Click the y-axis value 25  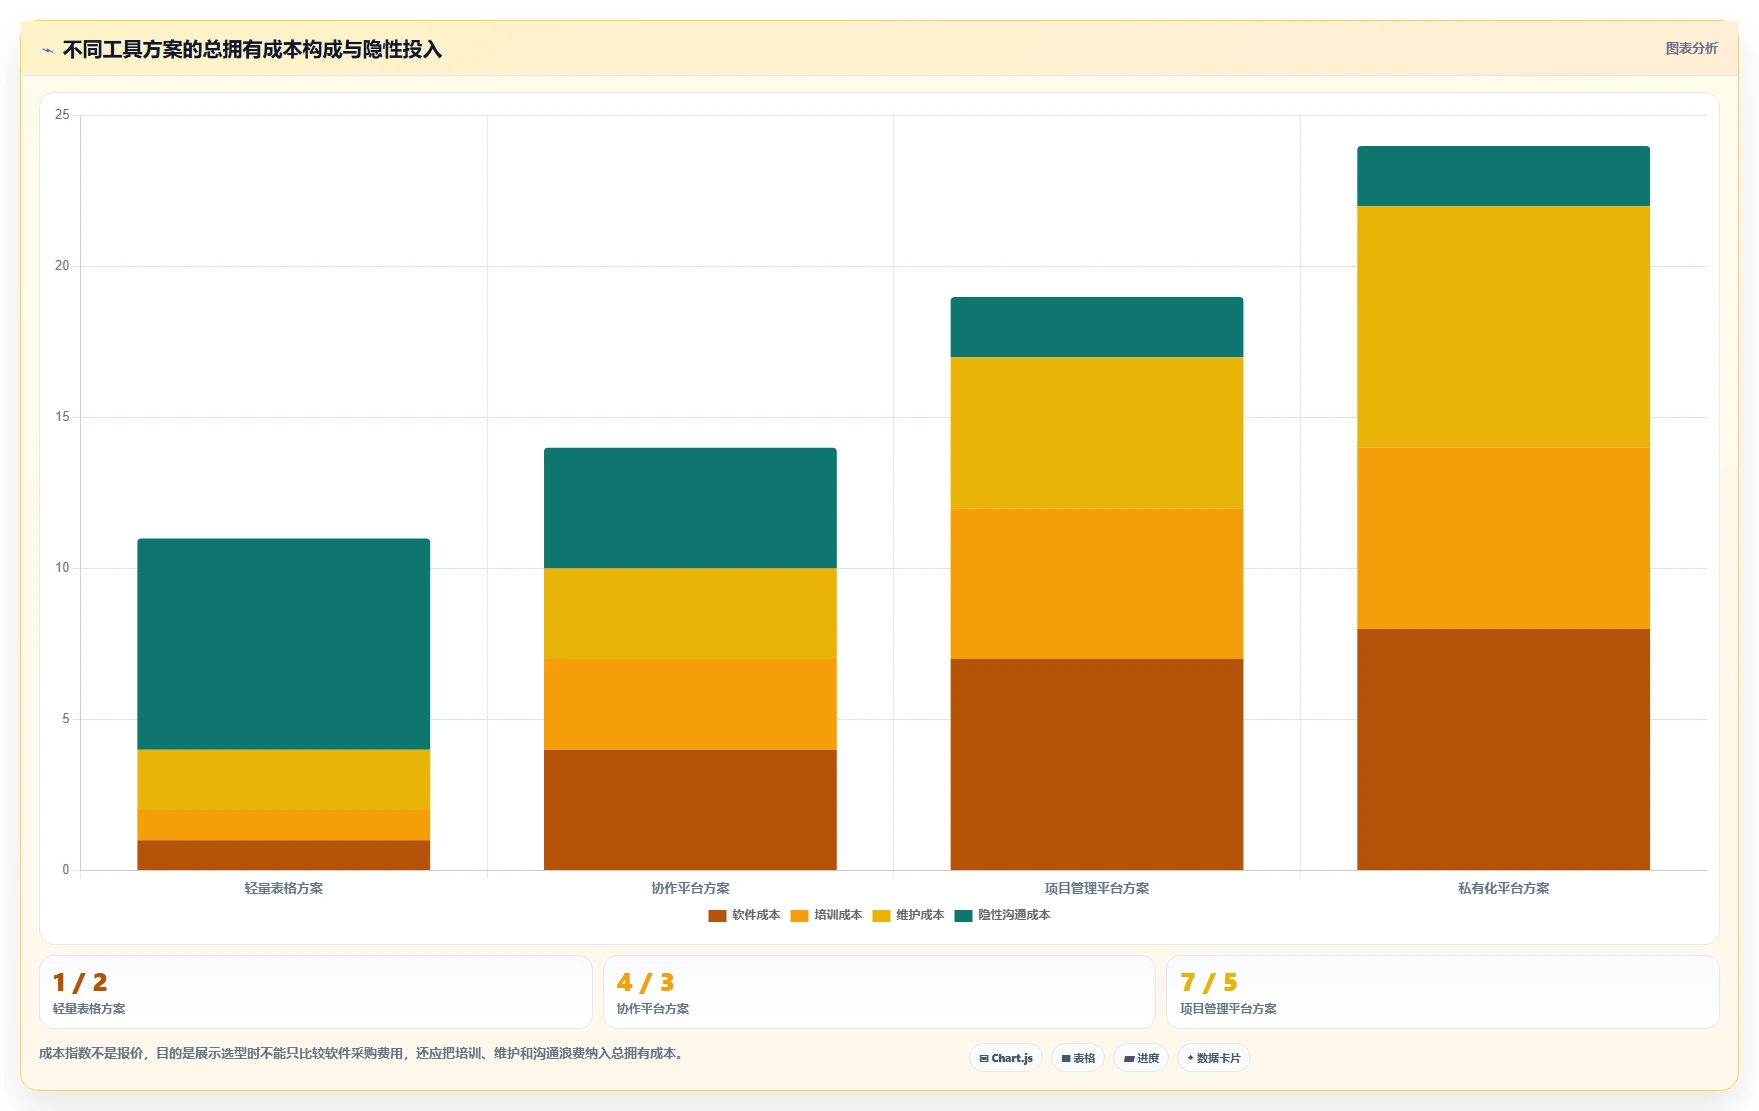click(x=62, y=115)
